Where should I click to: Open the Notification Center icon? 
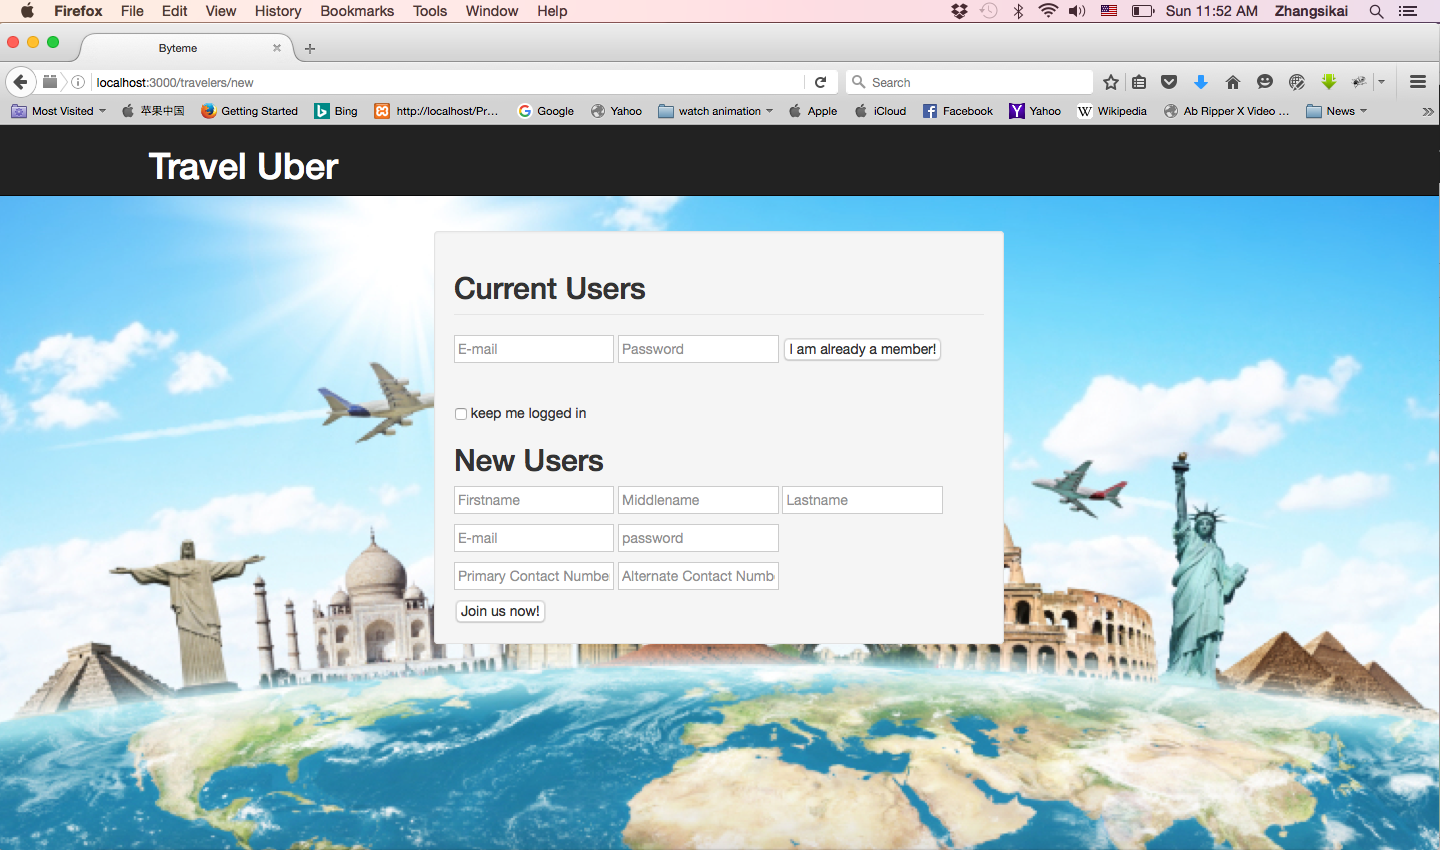[1409, 11]
